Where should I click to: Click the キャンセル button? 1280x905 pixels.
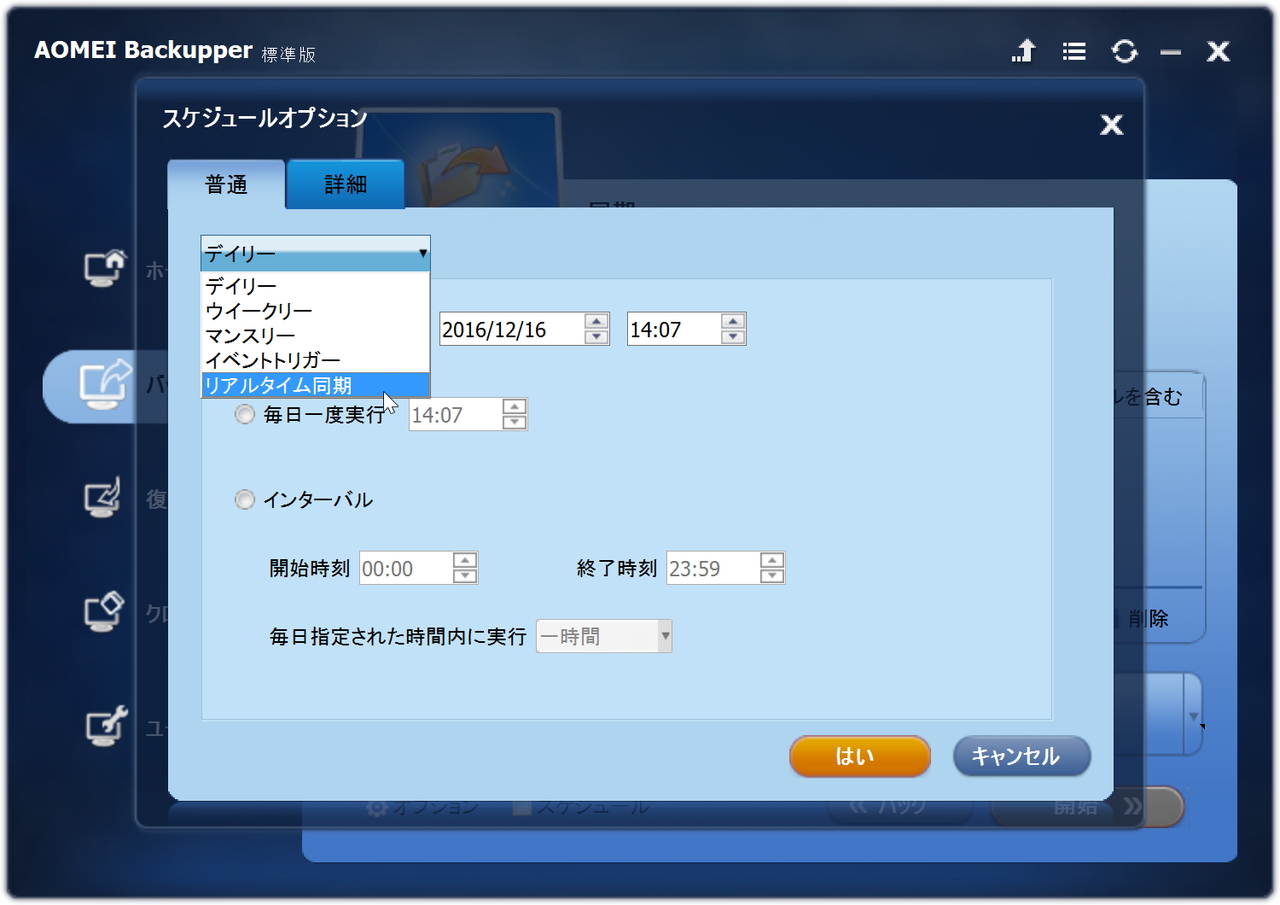coord(1021,756)
